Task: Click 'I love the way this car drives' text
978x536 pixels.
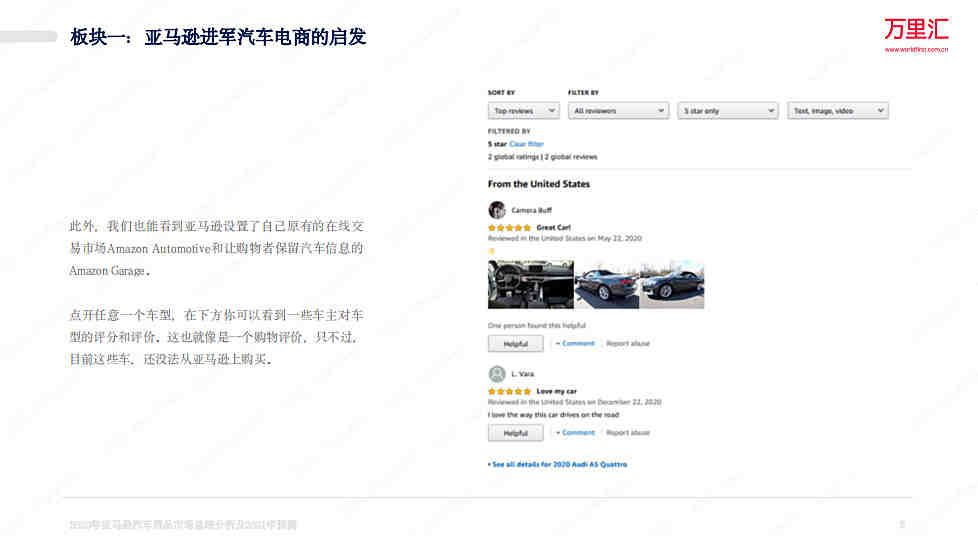Action: click(x=553, y=414)
